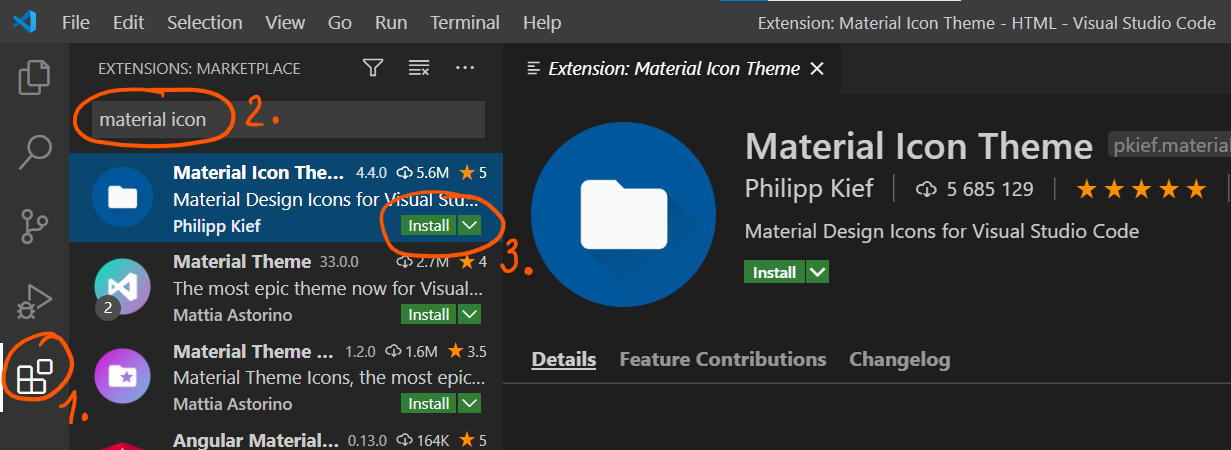Screen dimensions: 1231x450
Task: Expand install options for Material Theme Icons
Action: (x=470, y=403)
